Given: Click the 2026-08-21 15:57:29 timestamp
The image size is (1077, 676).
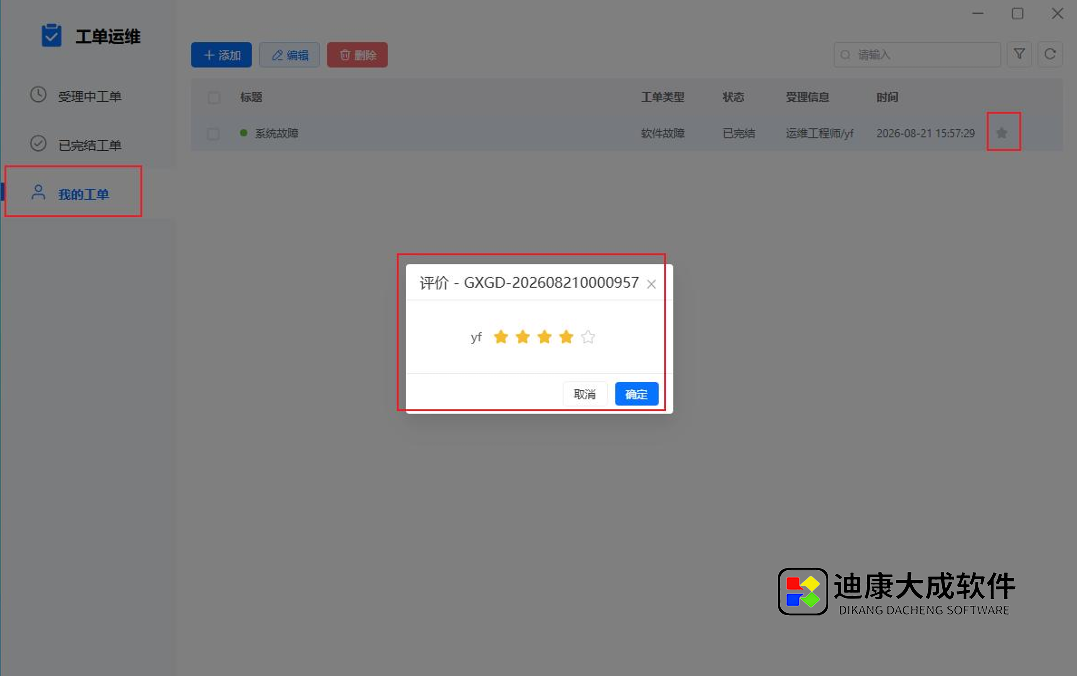Looking at the screenshot, I should [925, 133].
